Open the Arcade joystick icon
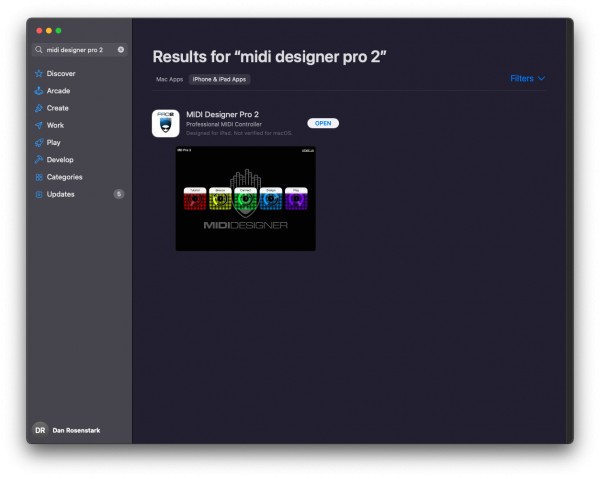This screenshot has width=600, height=479. coord(39,91)
